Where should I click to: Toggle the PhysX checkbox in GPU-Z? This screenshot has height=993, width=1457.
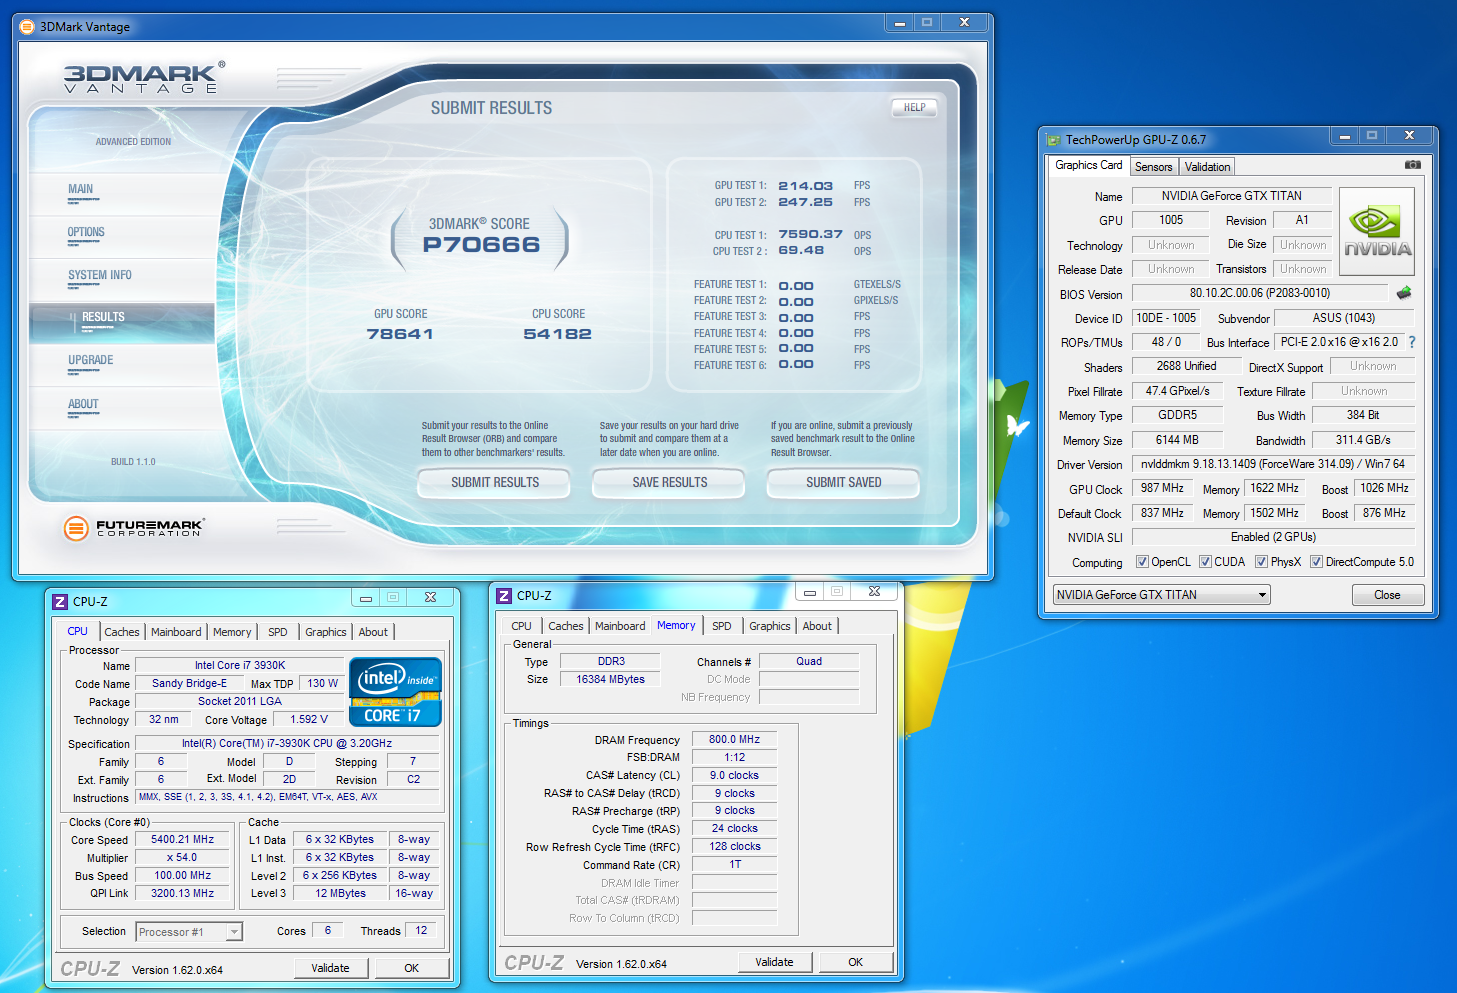tap(1261, 562)
